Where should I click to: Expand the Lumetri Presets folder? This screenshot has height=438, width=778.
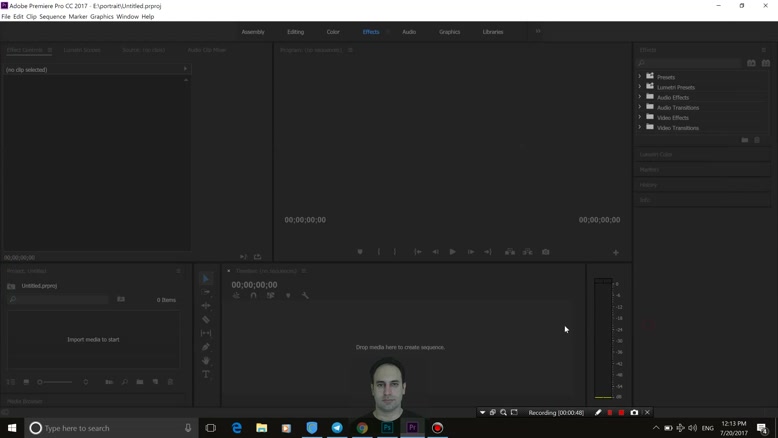pos(640,87)
